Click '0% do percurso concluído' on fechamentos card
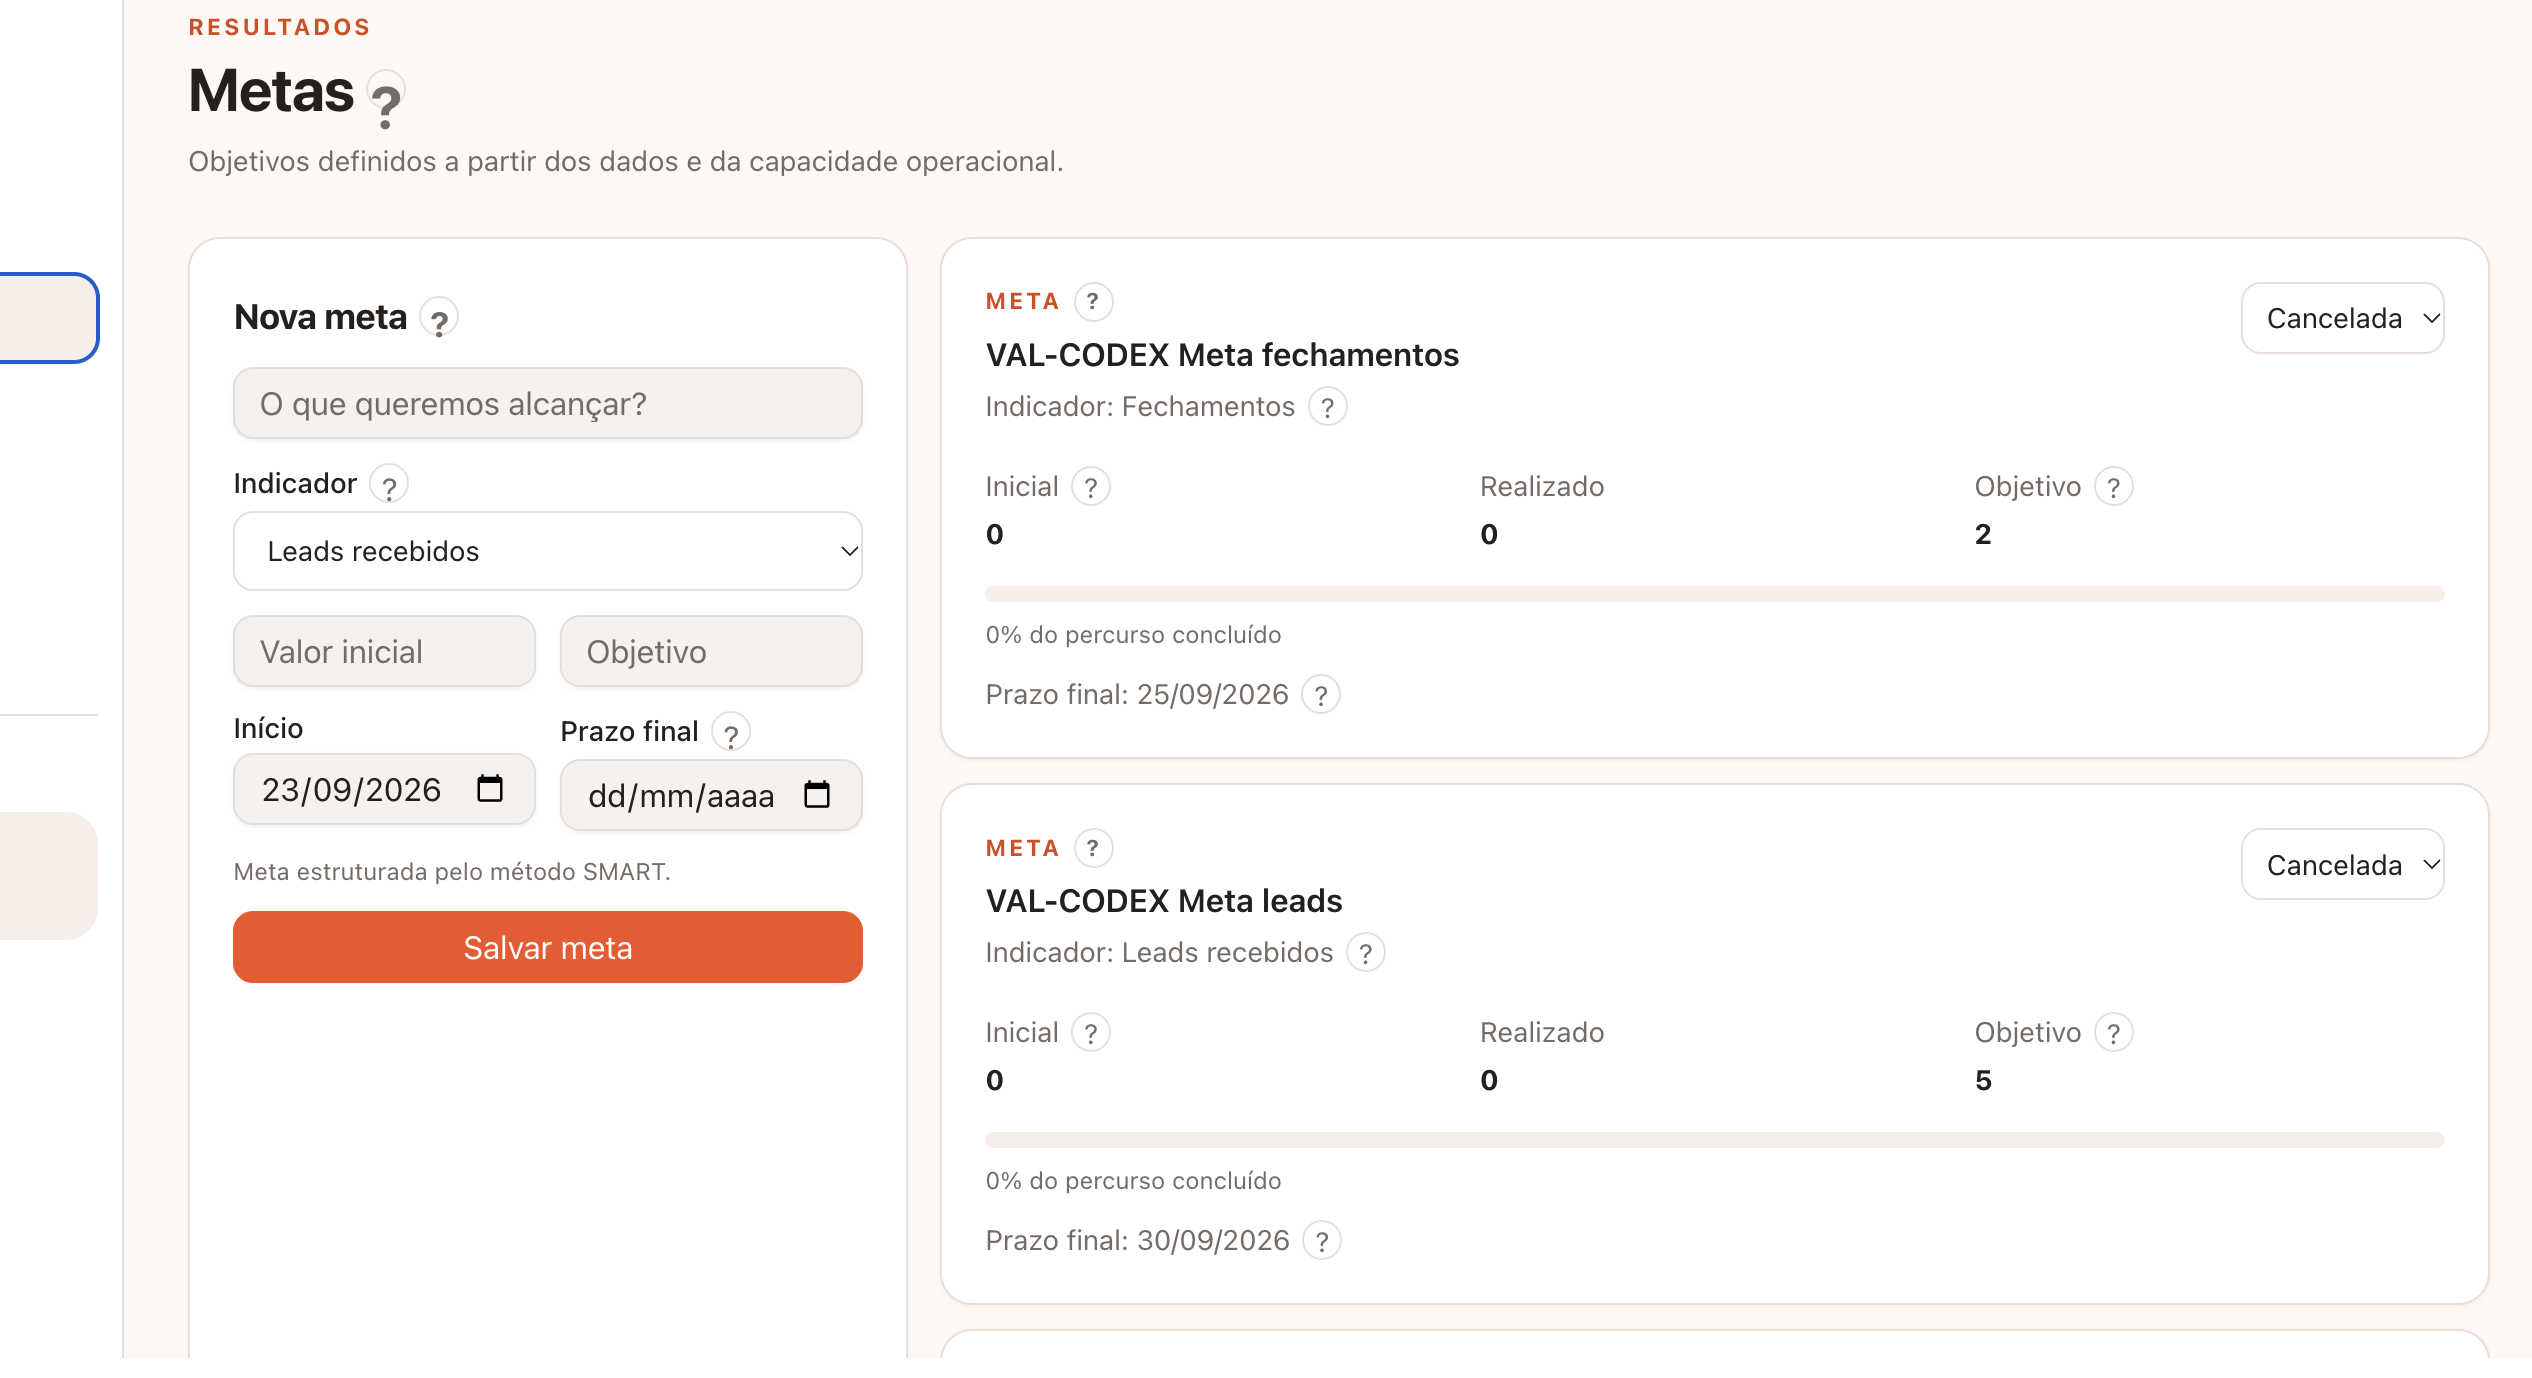The width and height of the screenshot is (2532, 1378). pyautogui.click(x=1133, y=635)
